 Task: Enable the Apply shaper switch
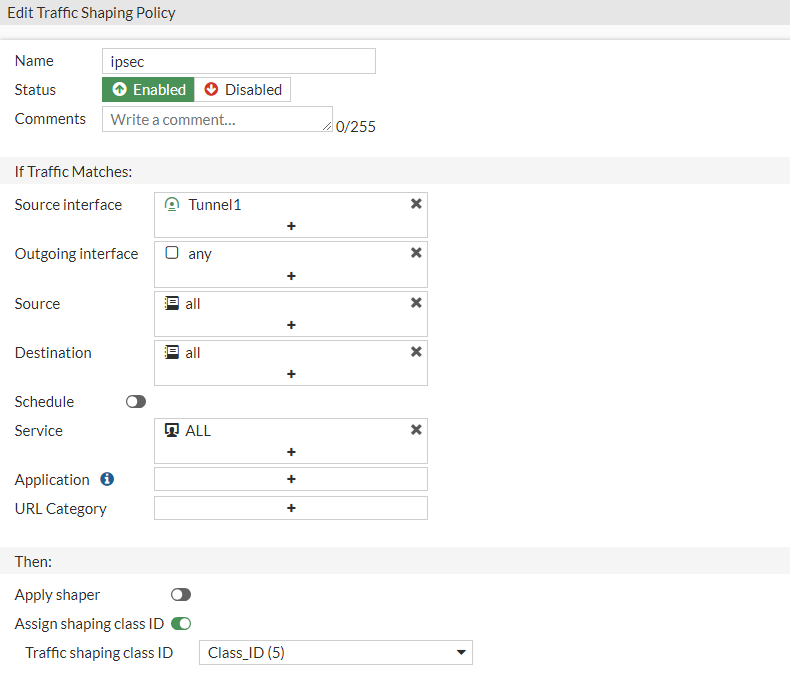tap(181, 595)
